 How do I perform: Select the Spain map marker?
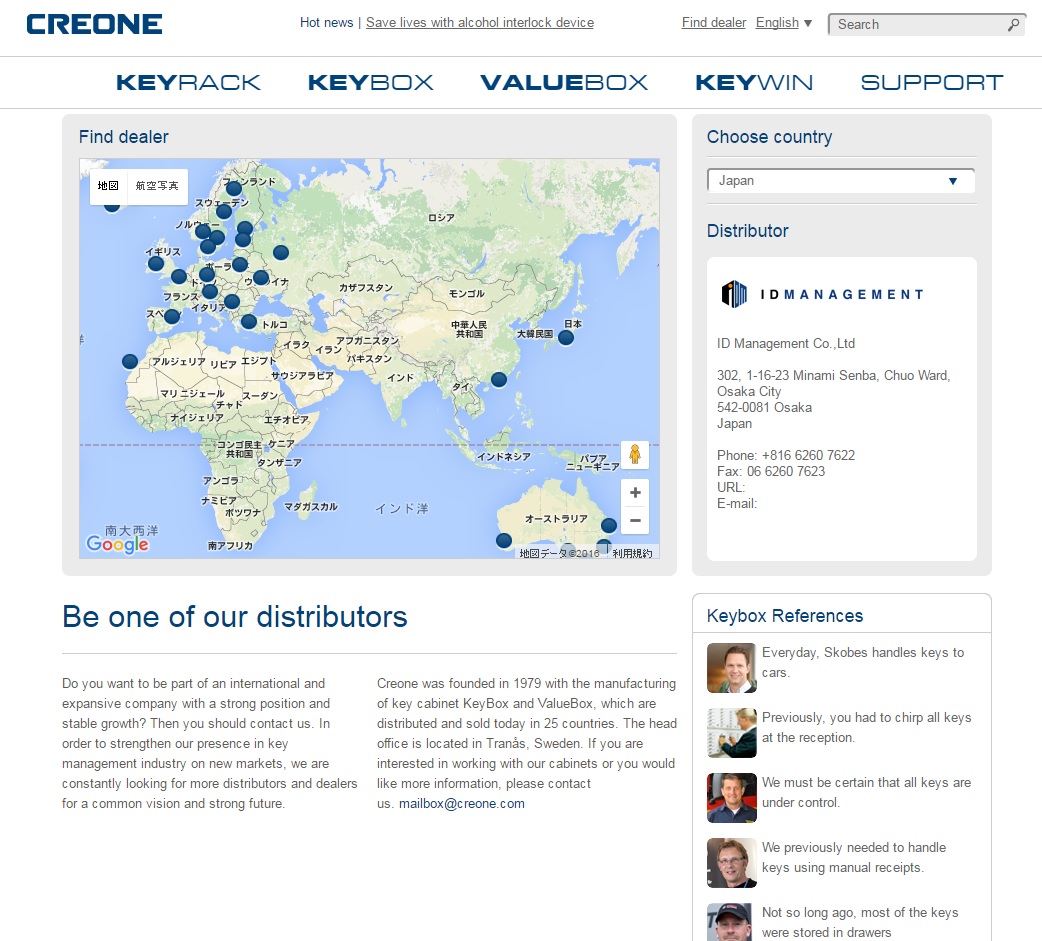(171, 316)
